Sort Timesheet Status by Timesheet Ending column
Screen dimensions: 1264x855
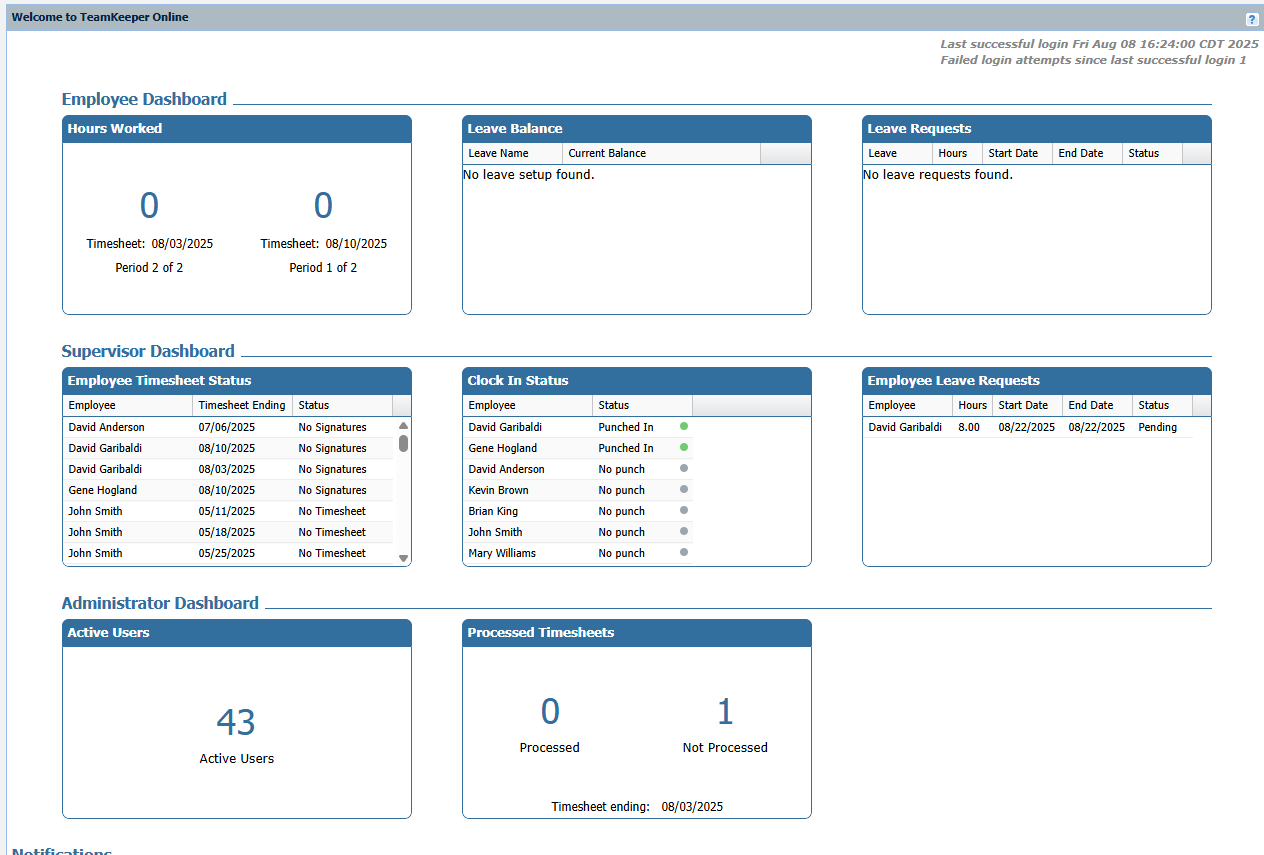point(243,405)
